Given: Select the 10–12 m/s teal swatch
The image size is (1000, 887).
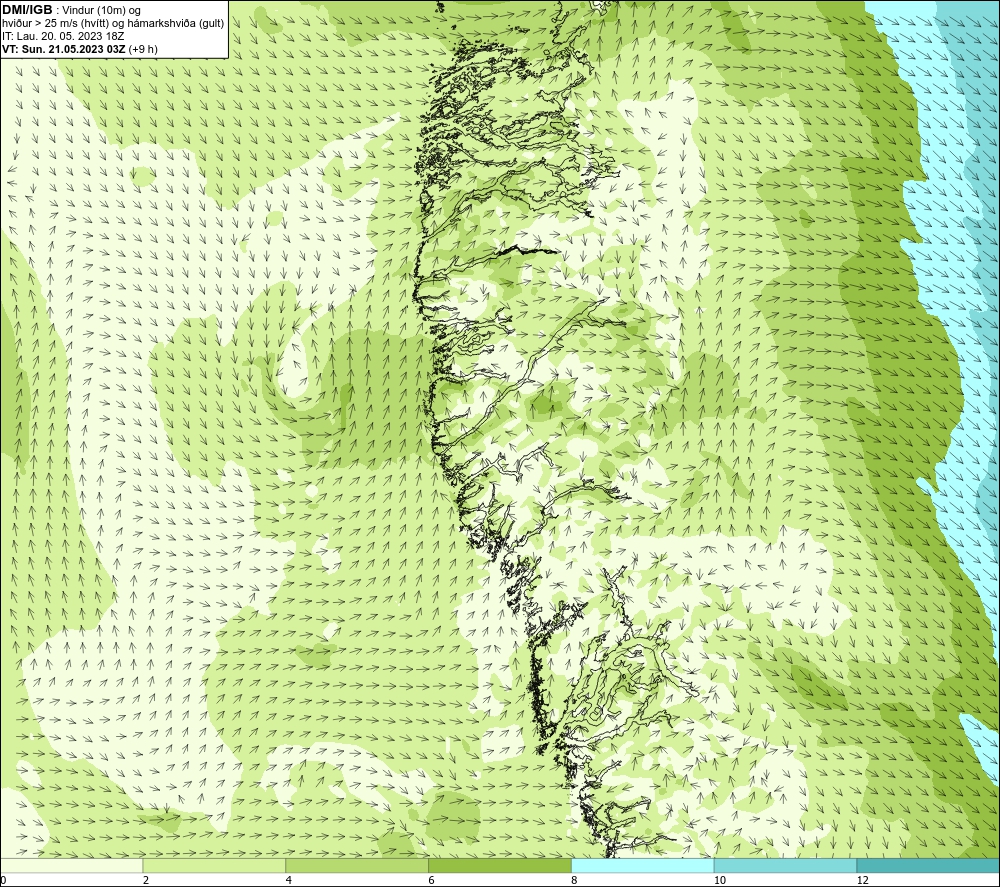Looking at the screenshot, I should point(786,866).
